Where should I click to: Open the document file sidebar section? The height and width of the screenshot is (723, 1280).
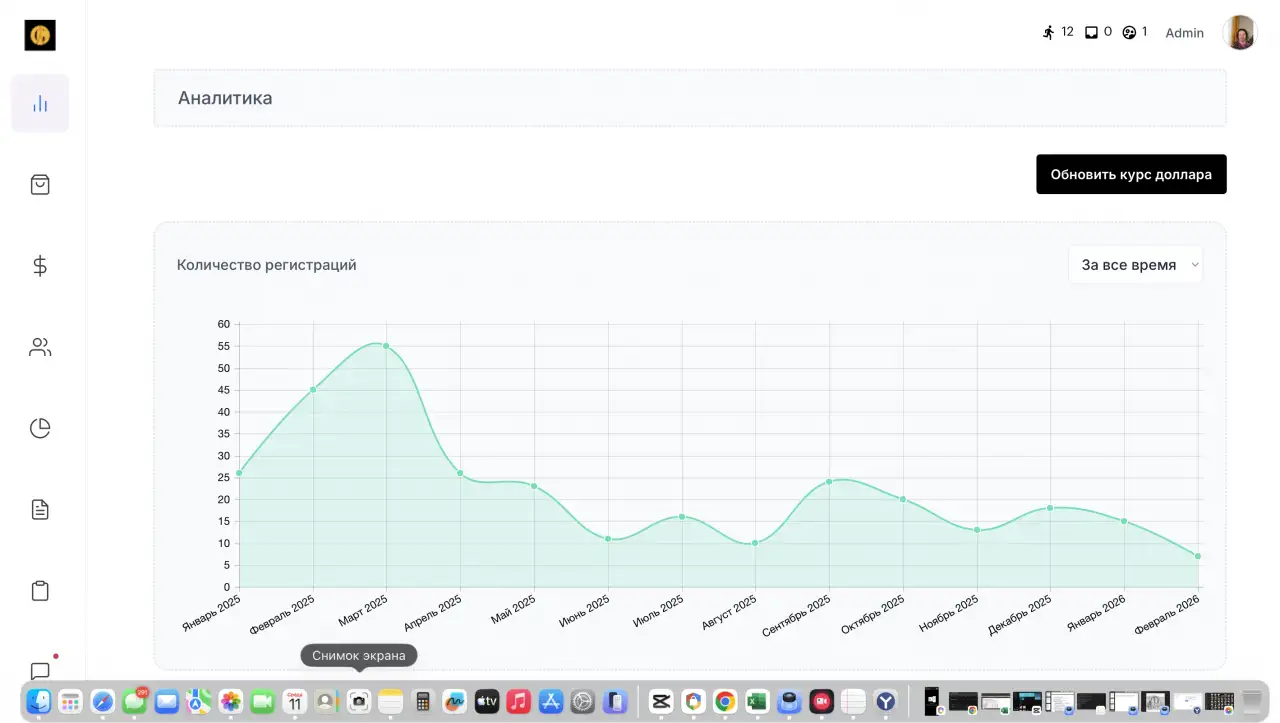click(x=40, y=510)
